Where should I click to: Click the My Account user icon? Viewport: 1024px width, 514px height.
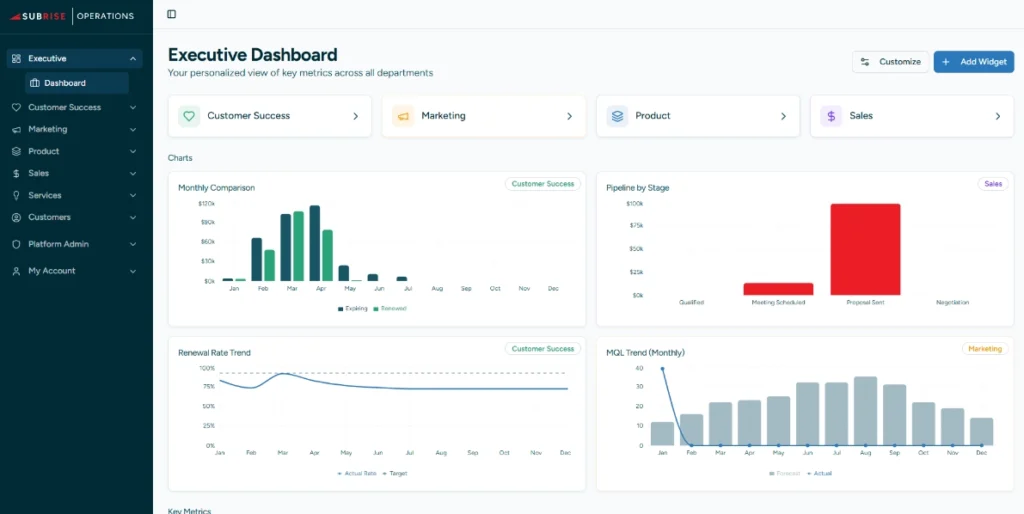pyautogui.click(x=16, y=270)
